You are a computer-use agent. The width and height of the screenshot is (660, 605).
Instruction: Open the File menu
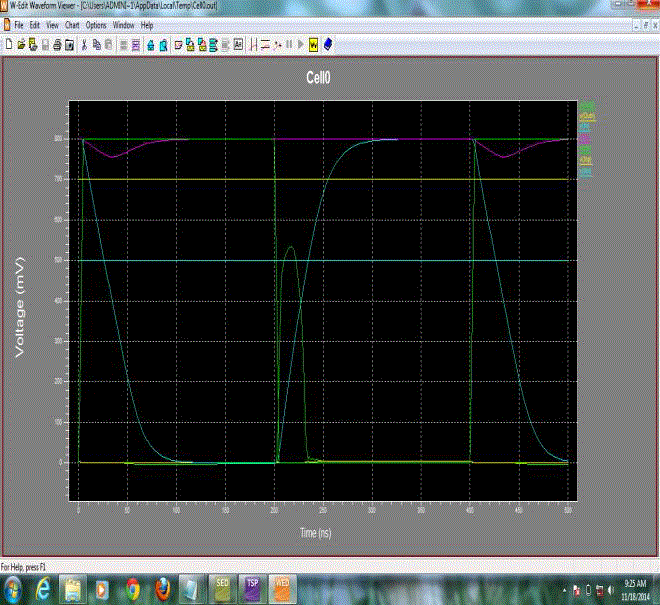[19, 24]
